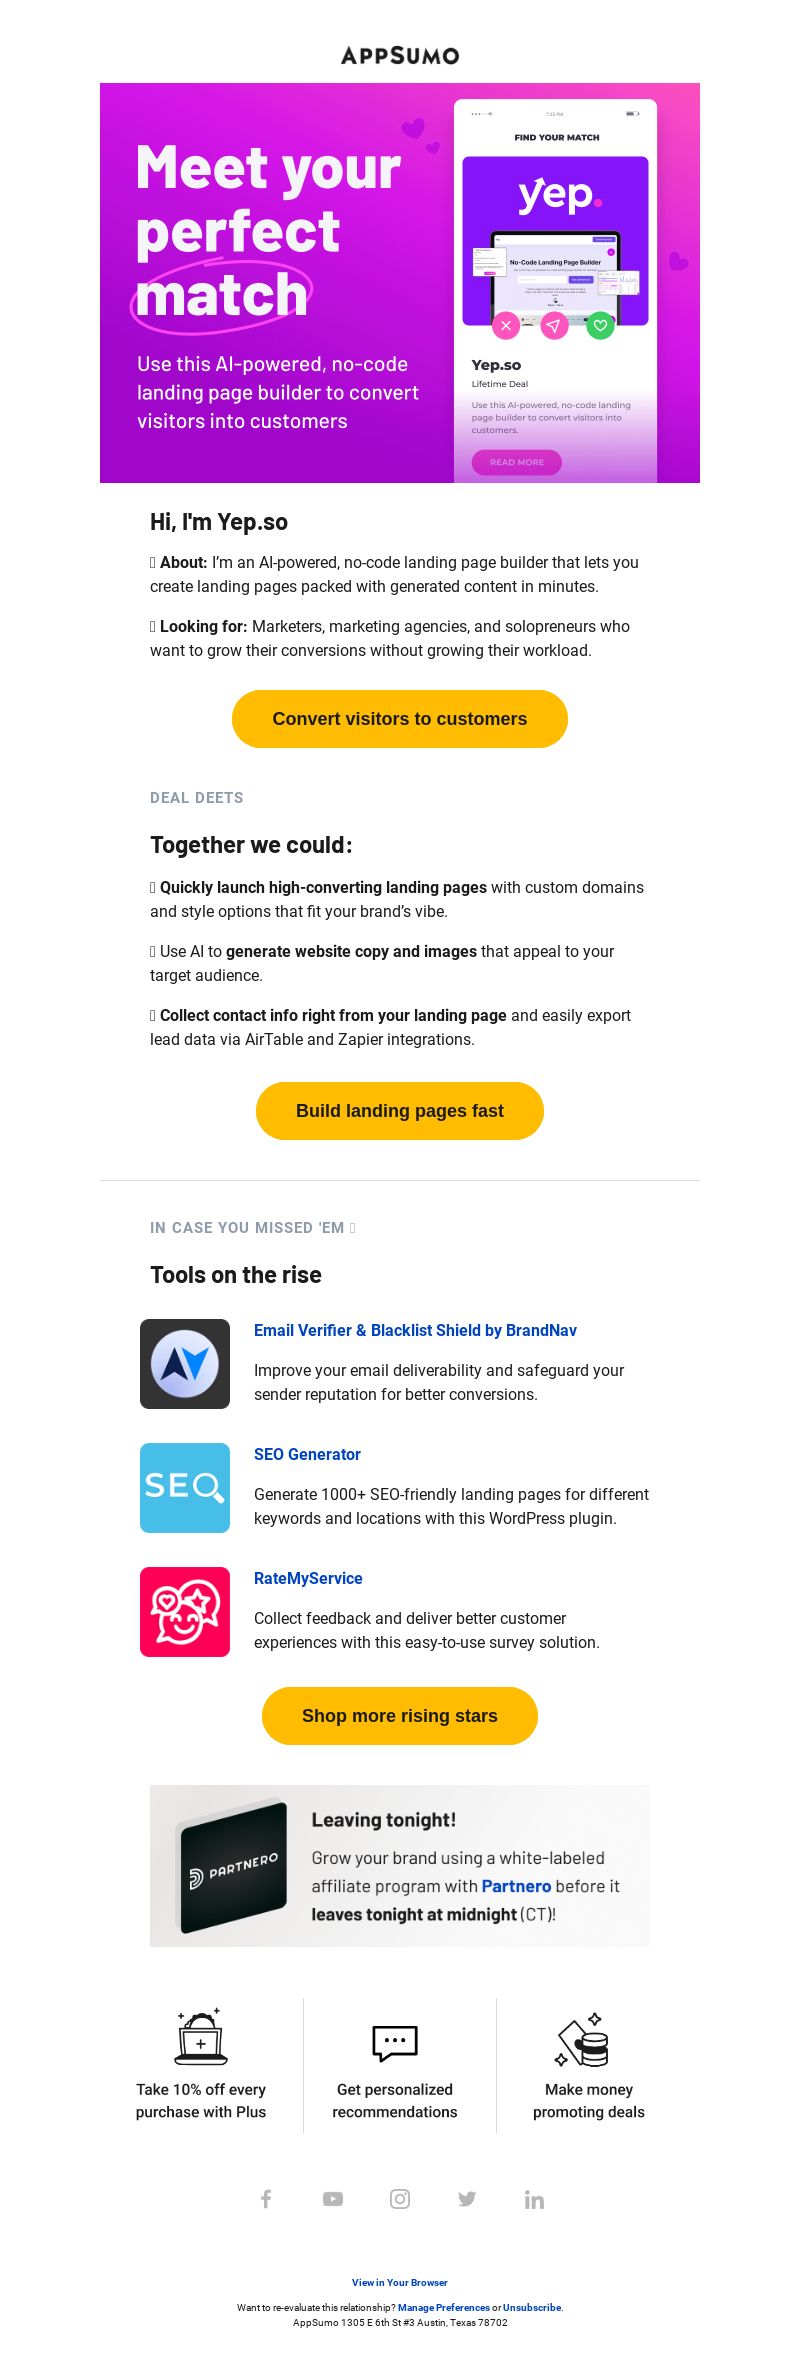Click the Yep.so hero banner image

click(400, 283)
